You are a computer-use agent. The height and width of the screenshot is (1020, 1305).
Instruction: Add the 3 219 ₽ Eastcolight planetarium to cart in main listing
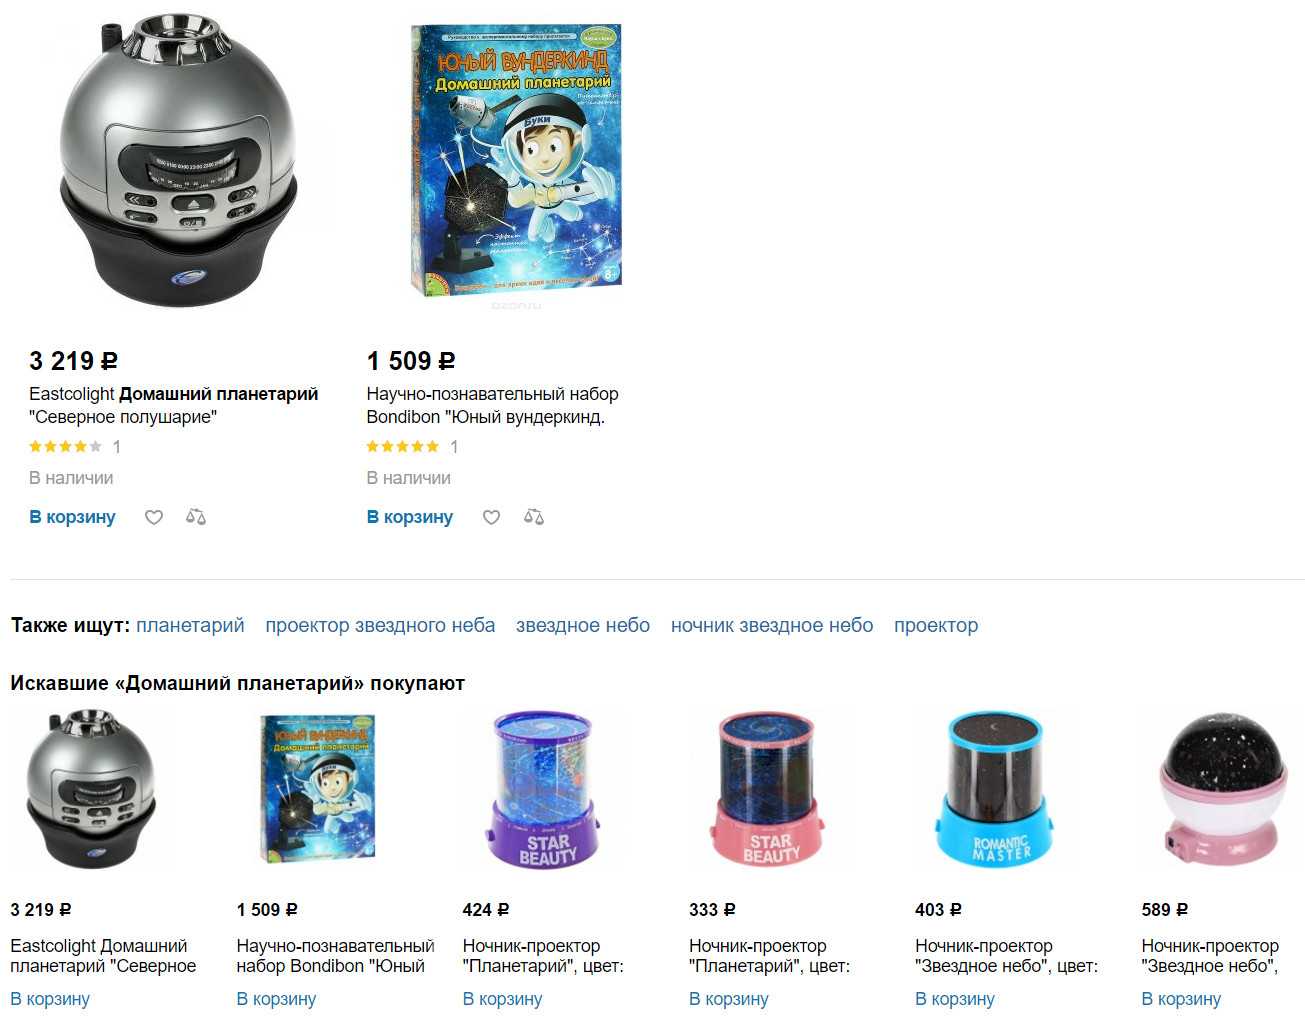click(72, 517)
